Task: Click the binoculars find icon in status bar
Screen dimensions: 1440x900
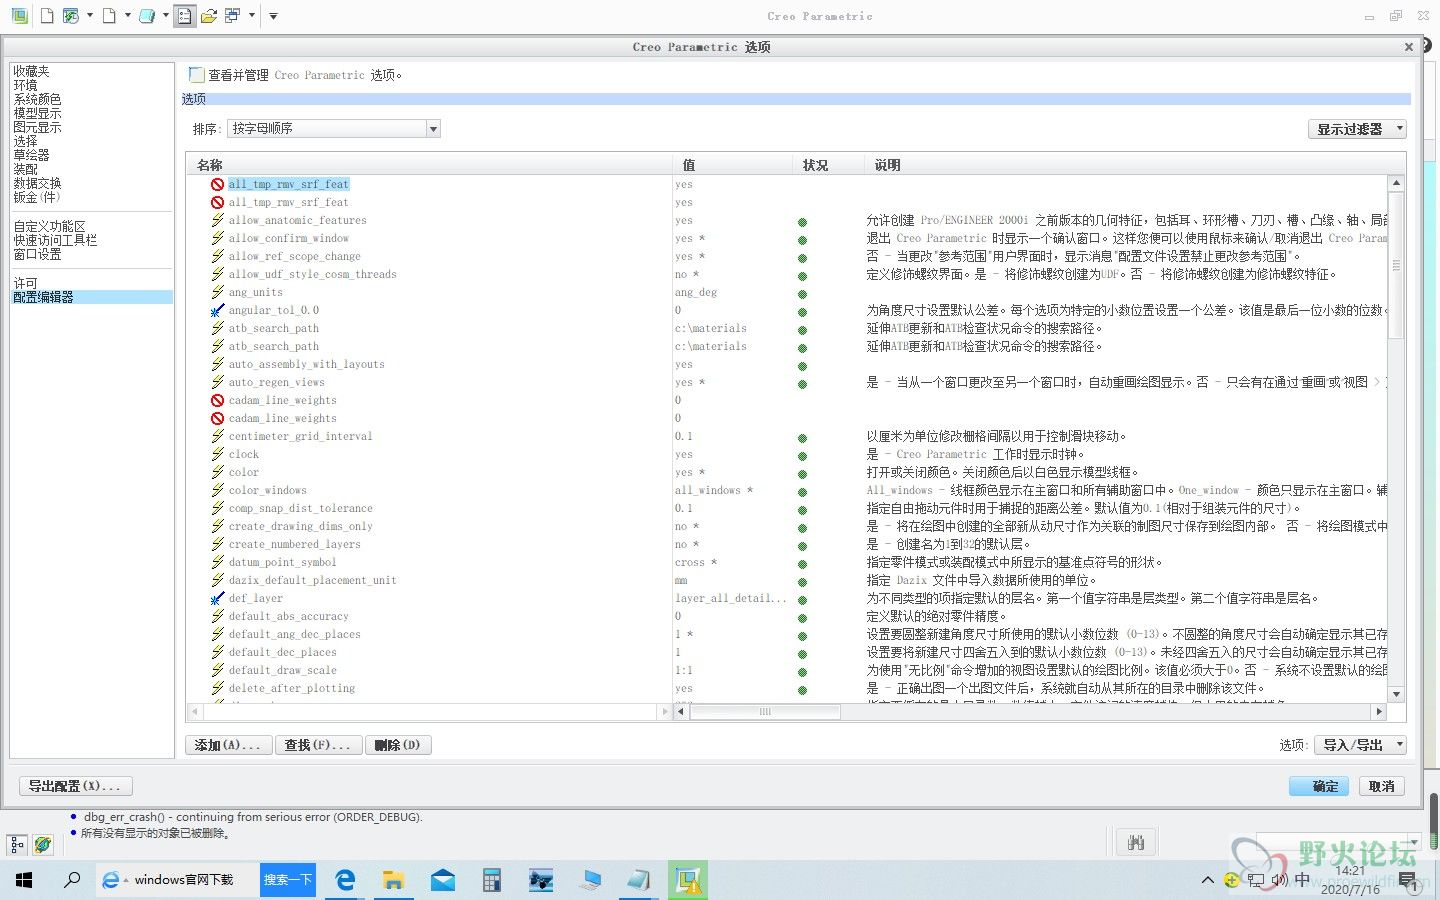Action: 1135,843
